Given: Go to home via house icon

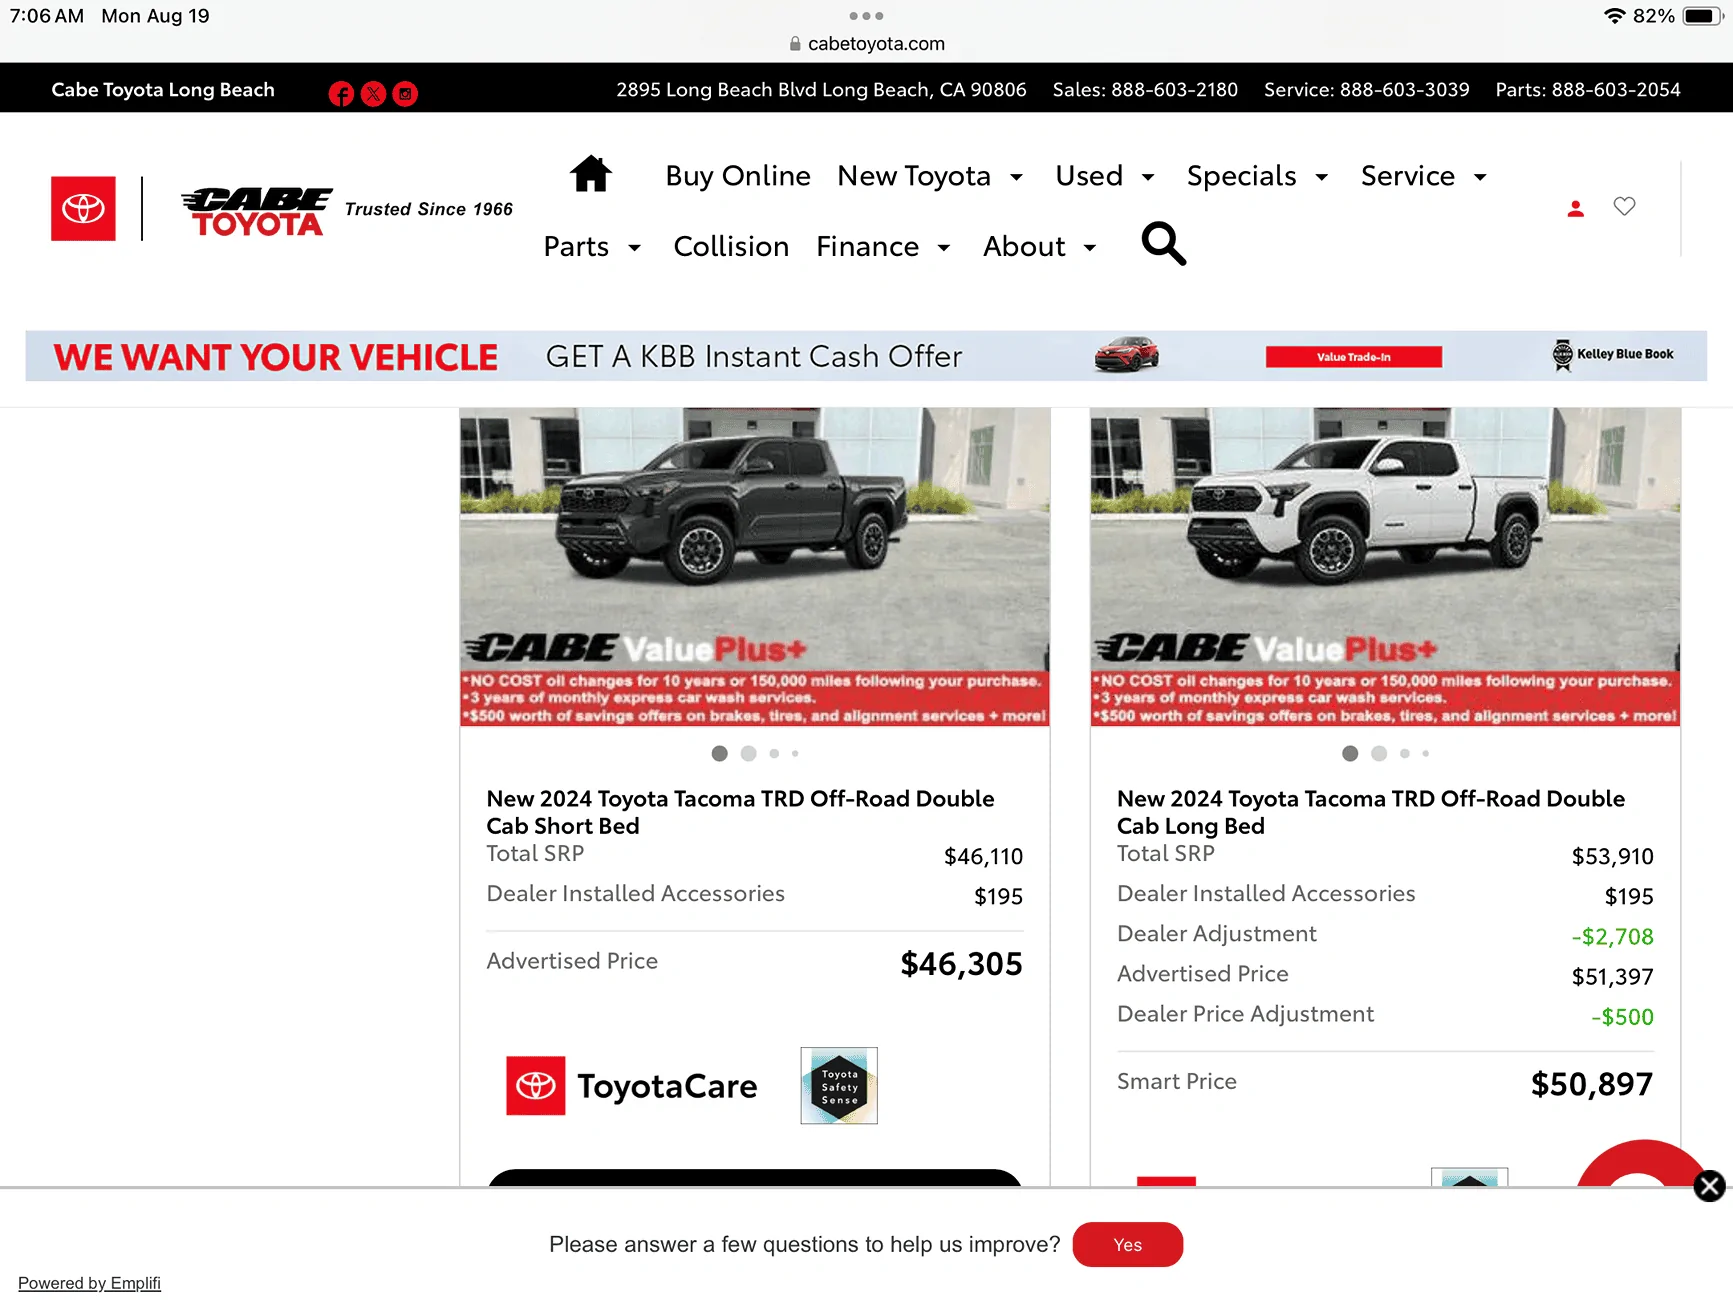Looking at the screenshot, I should tap(590, 174).
